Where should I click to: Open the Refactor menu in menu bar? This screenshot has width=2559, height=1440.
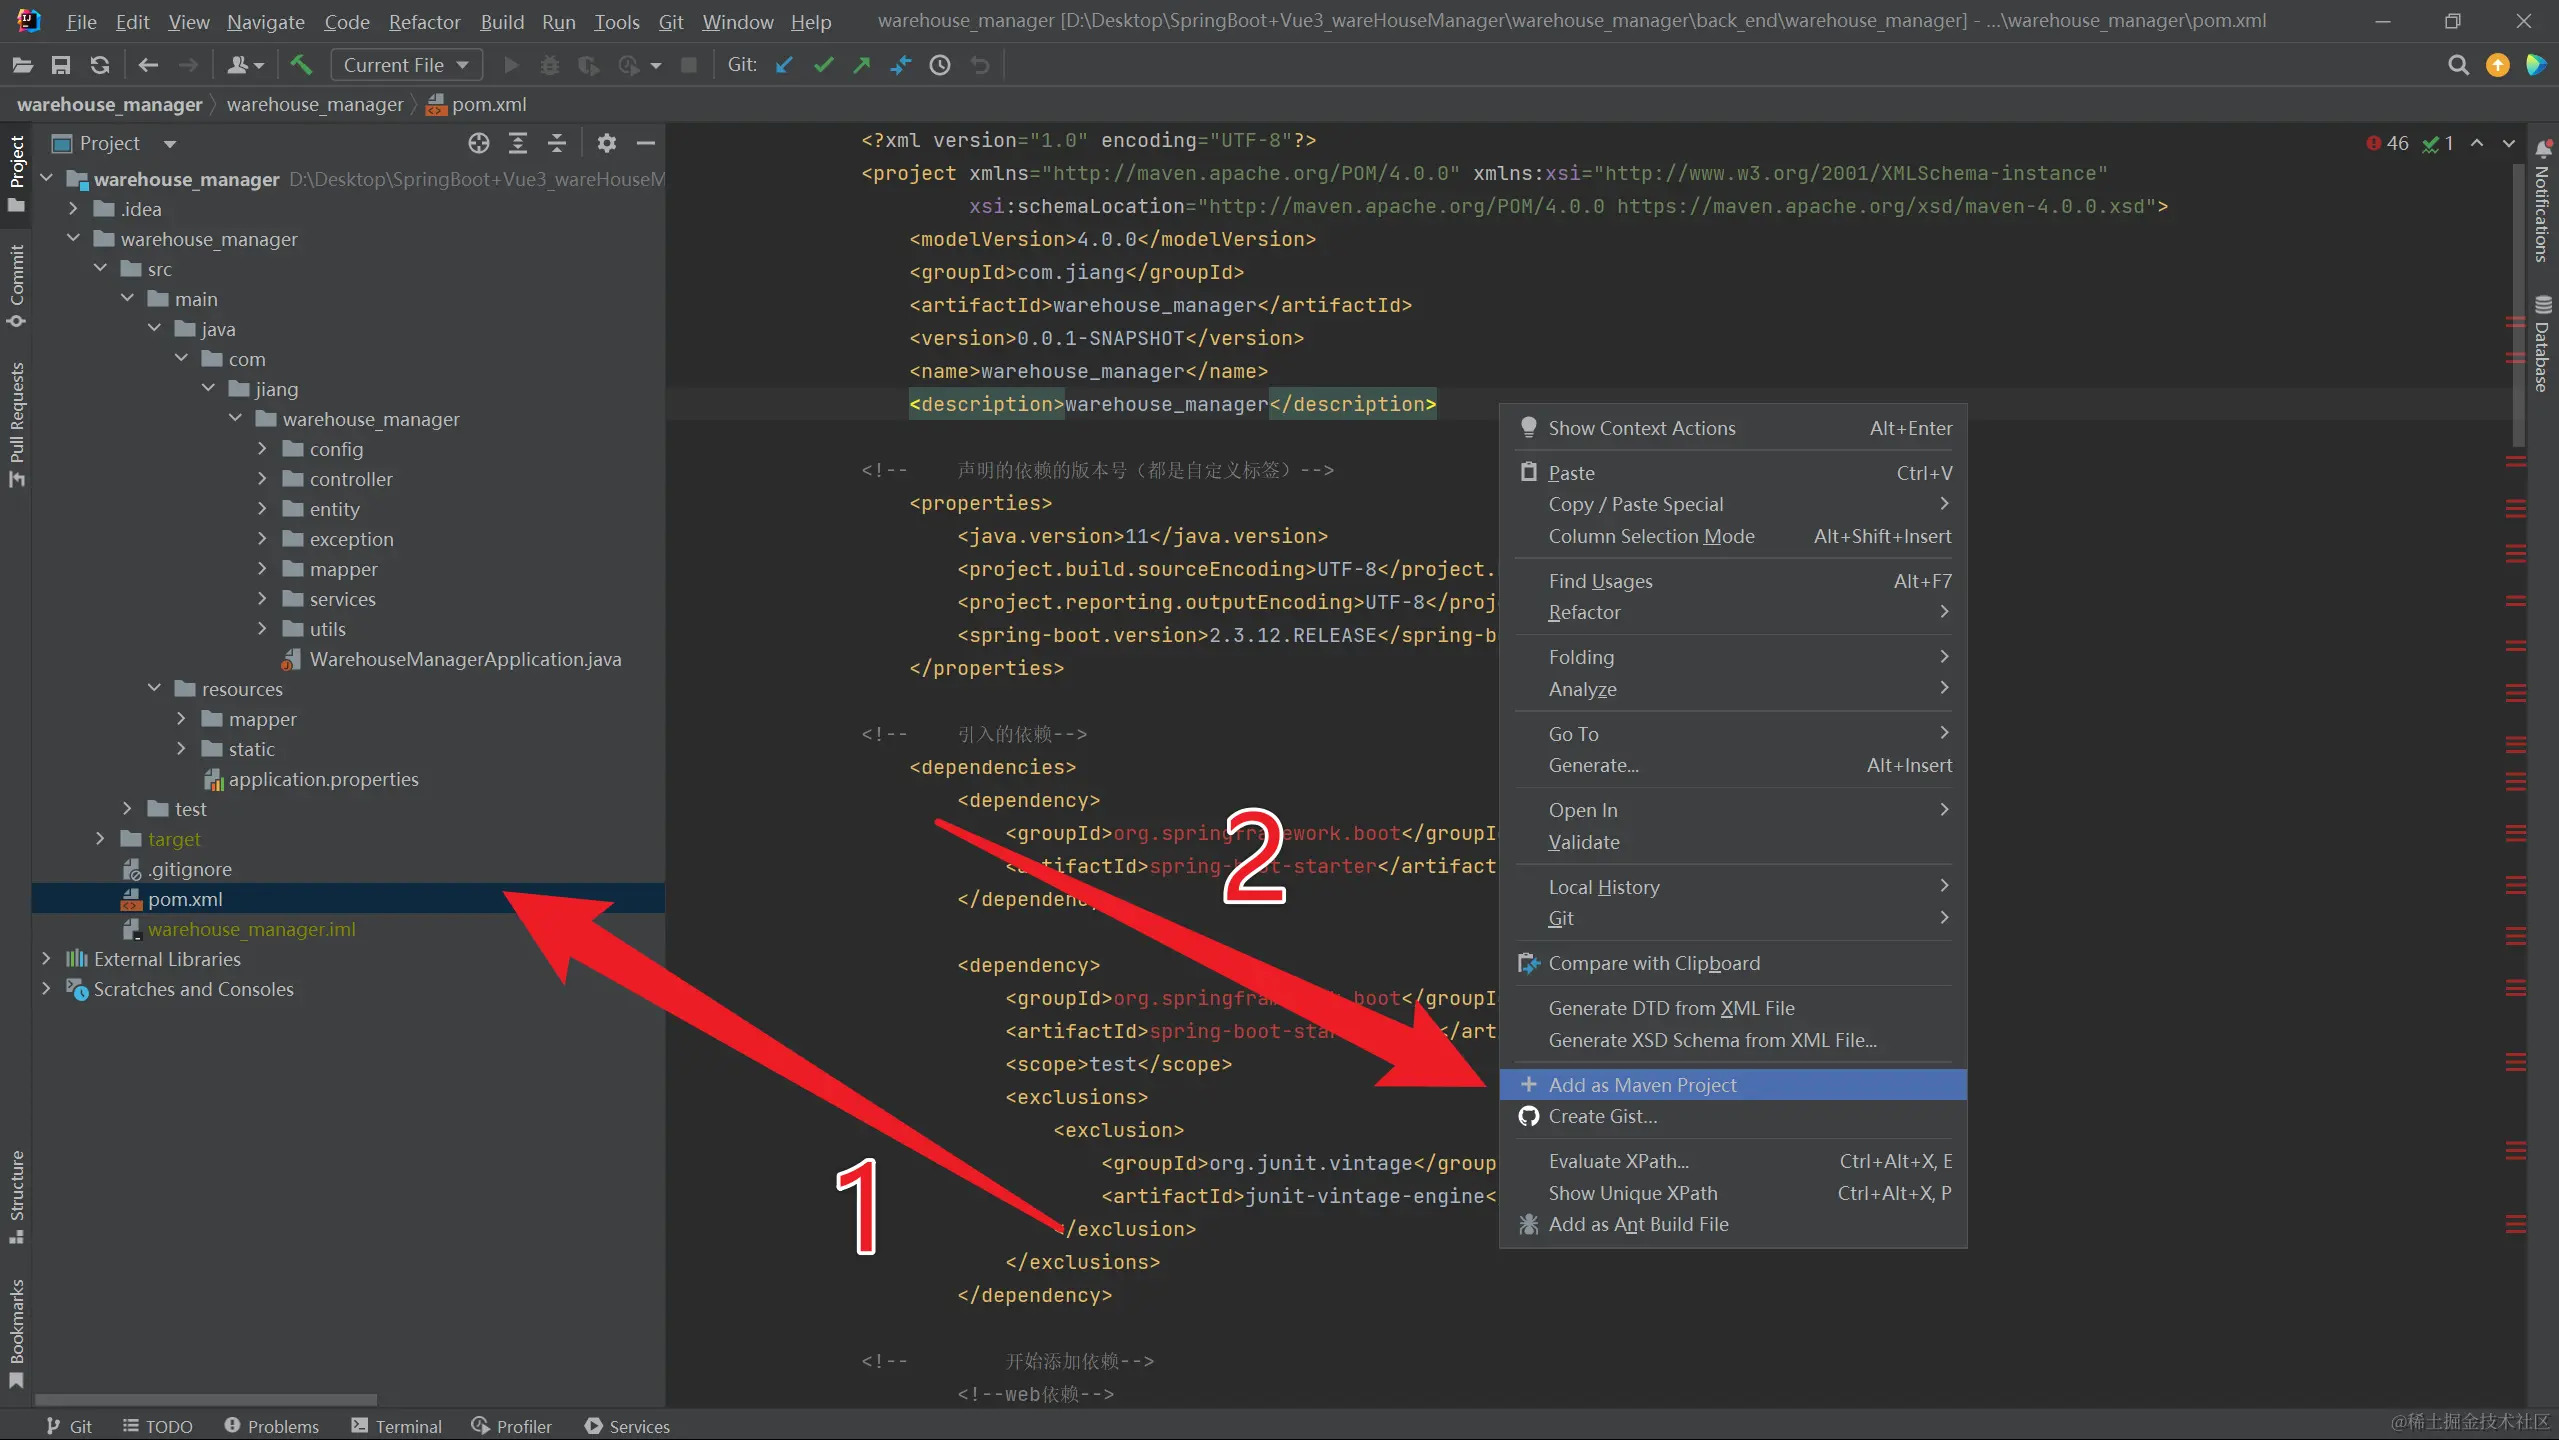click(424, 22)
